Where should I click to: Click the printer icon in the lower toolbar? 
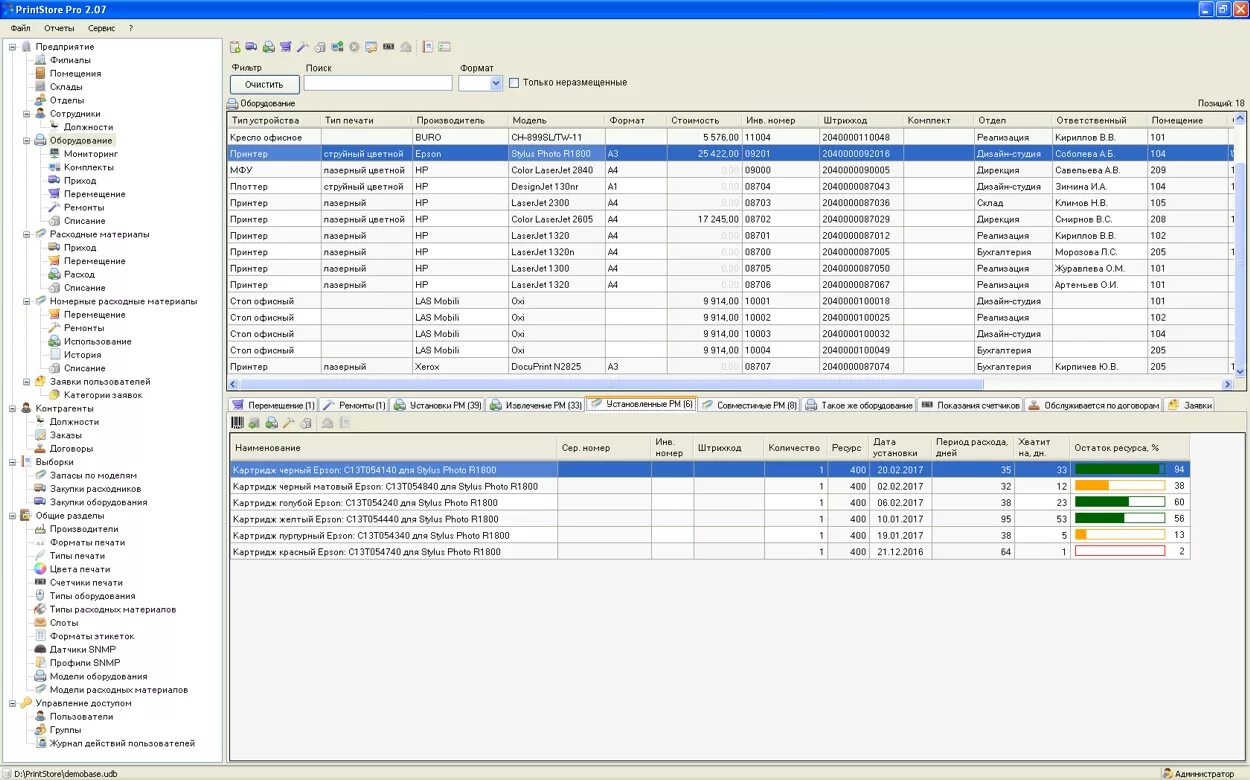tap(271, 423)
